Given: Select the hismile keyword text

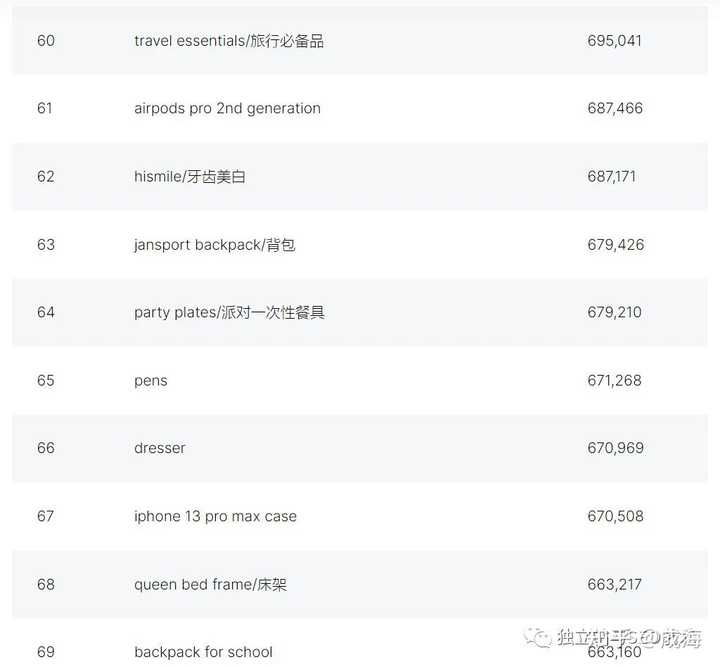Looking at the screenshot, I should [190, 176].
